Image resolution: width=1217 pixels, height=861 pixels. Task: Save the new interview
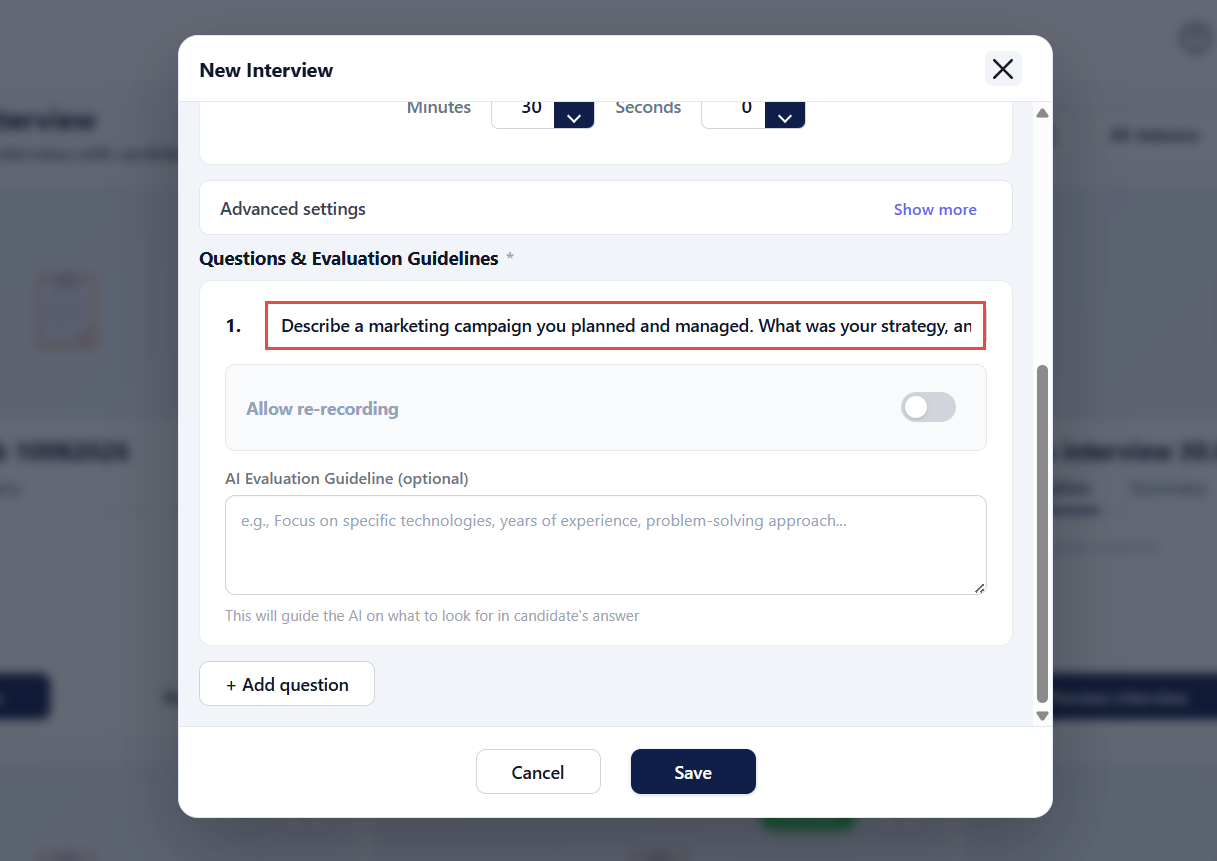tap(693, 772)
